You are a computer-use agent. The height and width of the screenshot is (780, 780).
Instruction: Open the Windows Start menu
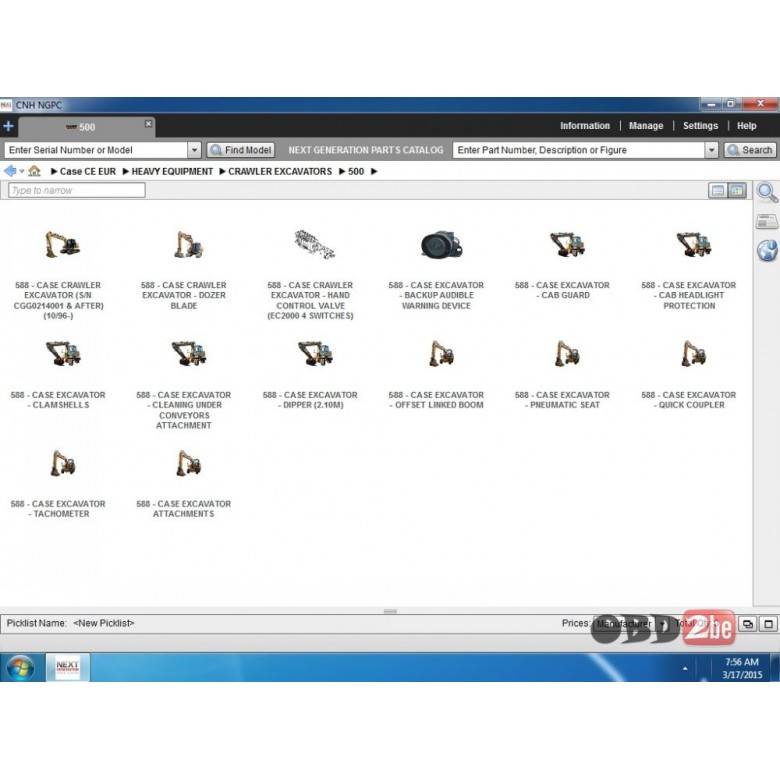click(x=20, y=668)
